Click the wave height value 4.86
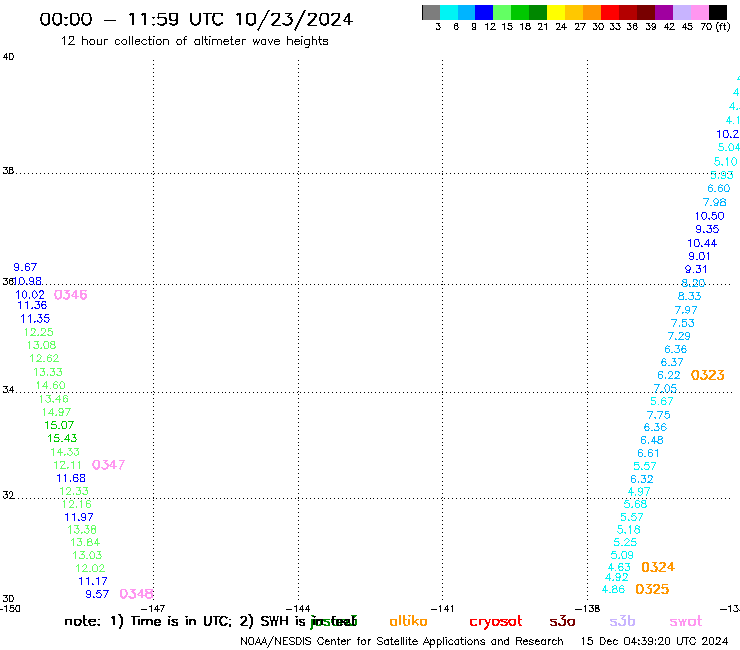 click(614, 590)
